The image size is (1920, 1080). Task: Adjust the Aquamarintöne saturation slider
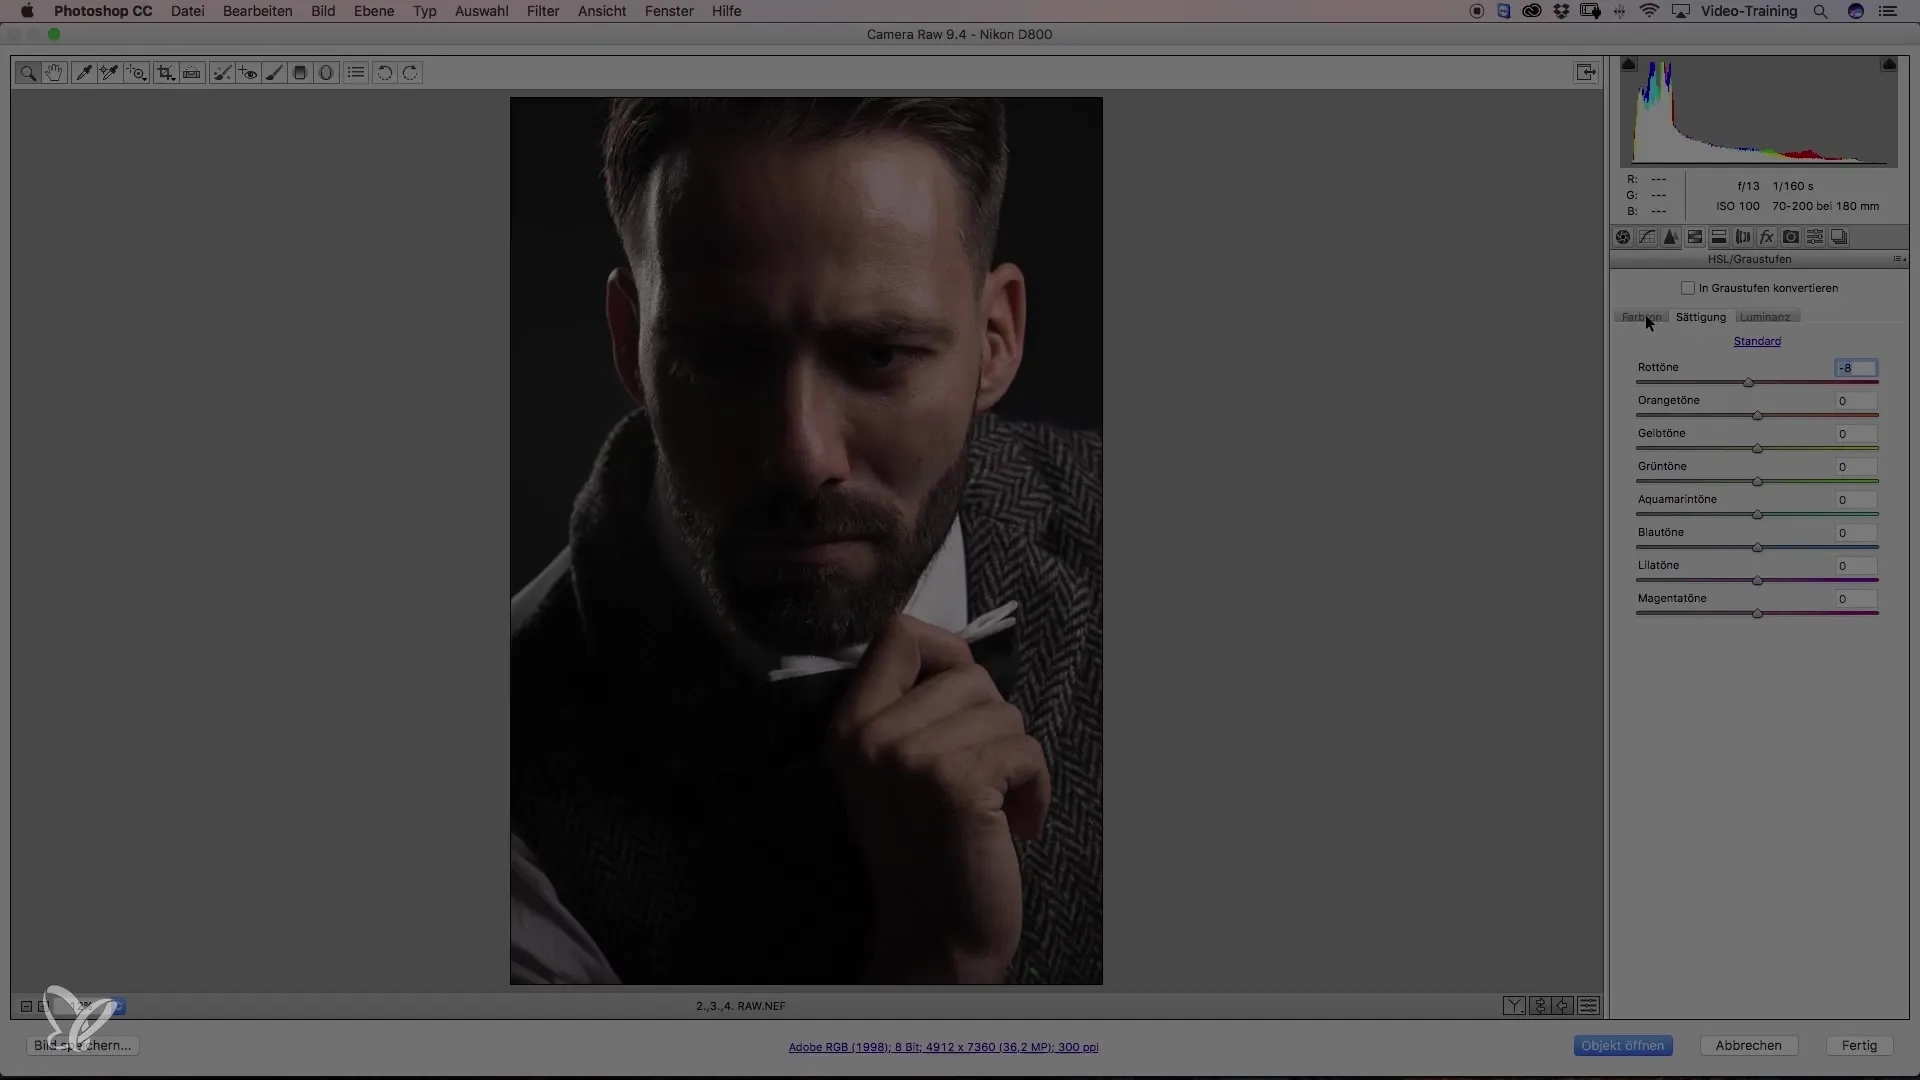click(x=1757, y=515)
